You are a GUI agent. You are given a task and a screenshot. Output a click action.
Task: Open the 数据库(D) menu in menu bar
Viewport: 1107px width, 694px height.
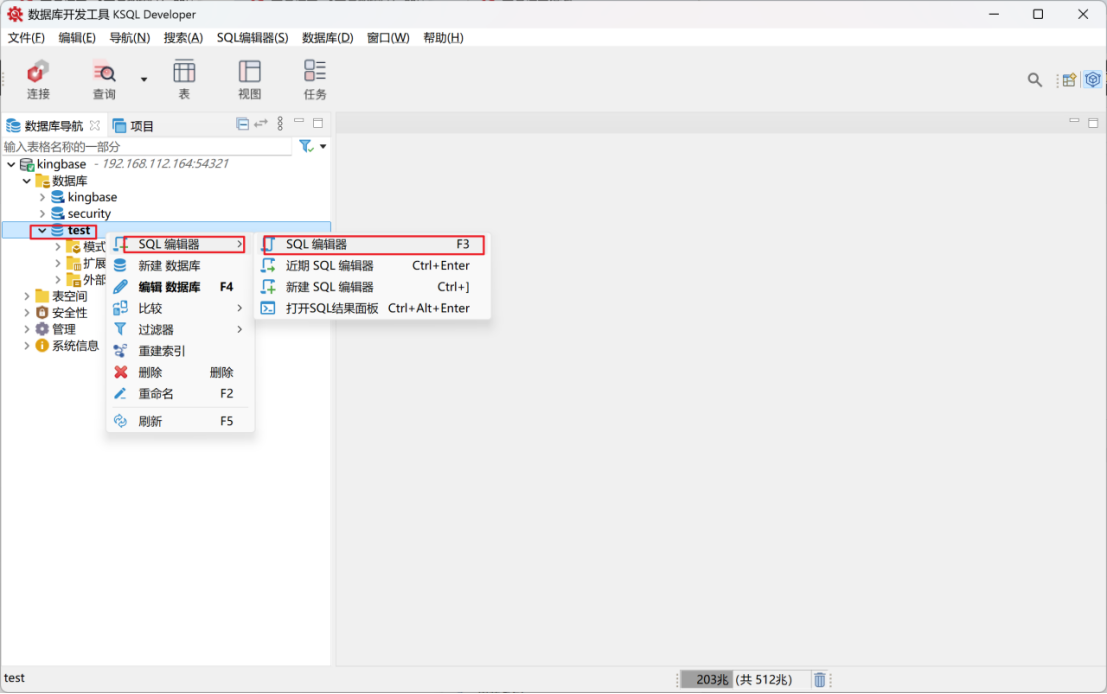(327, 38)
